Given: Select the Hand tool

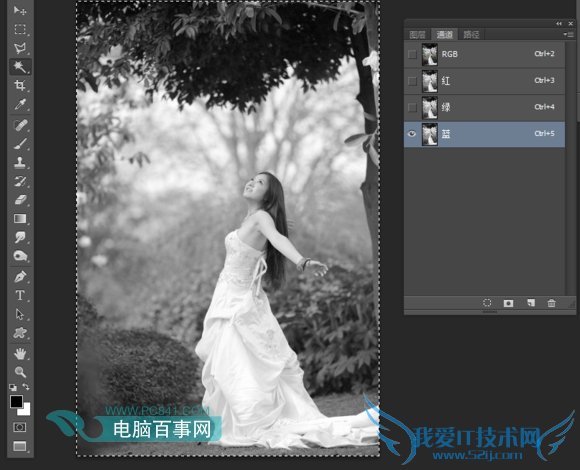Looking at the screenshot, I should (x=20, y=354).
